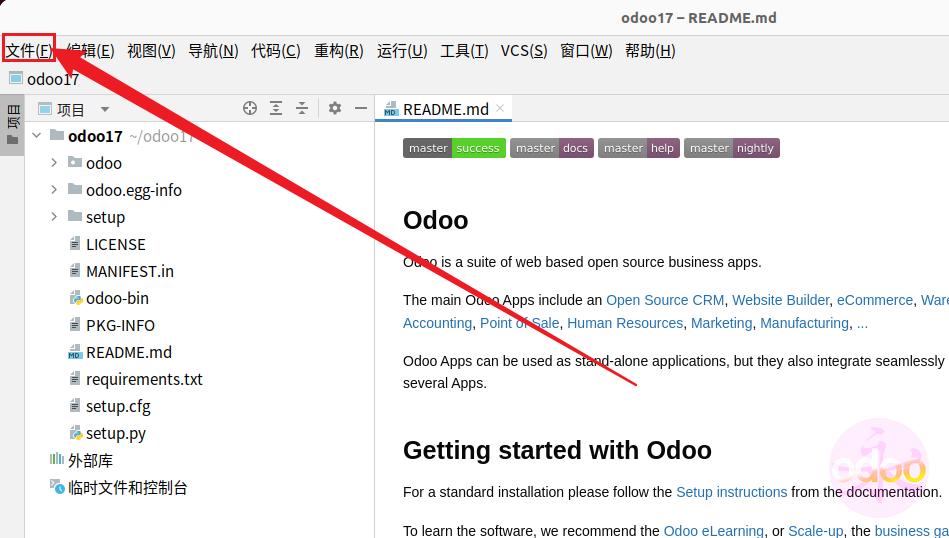Select 外部库 external libraries node

click(x=90, y=461)
